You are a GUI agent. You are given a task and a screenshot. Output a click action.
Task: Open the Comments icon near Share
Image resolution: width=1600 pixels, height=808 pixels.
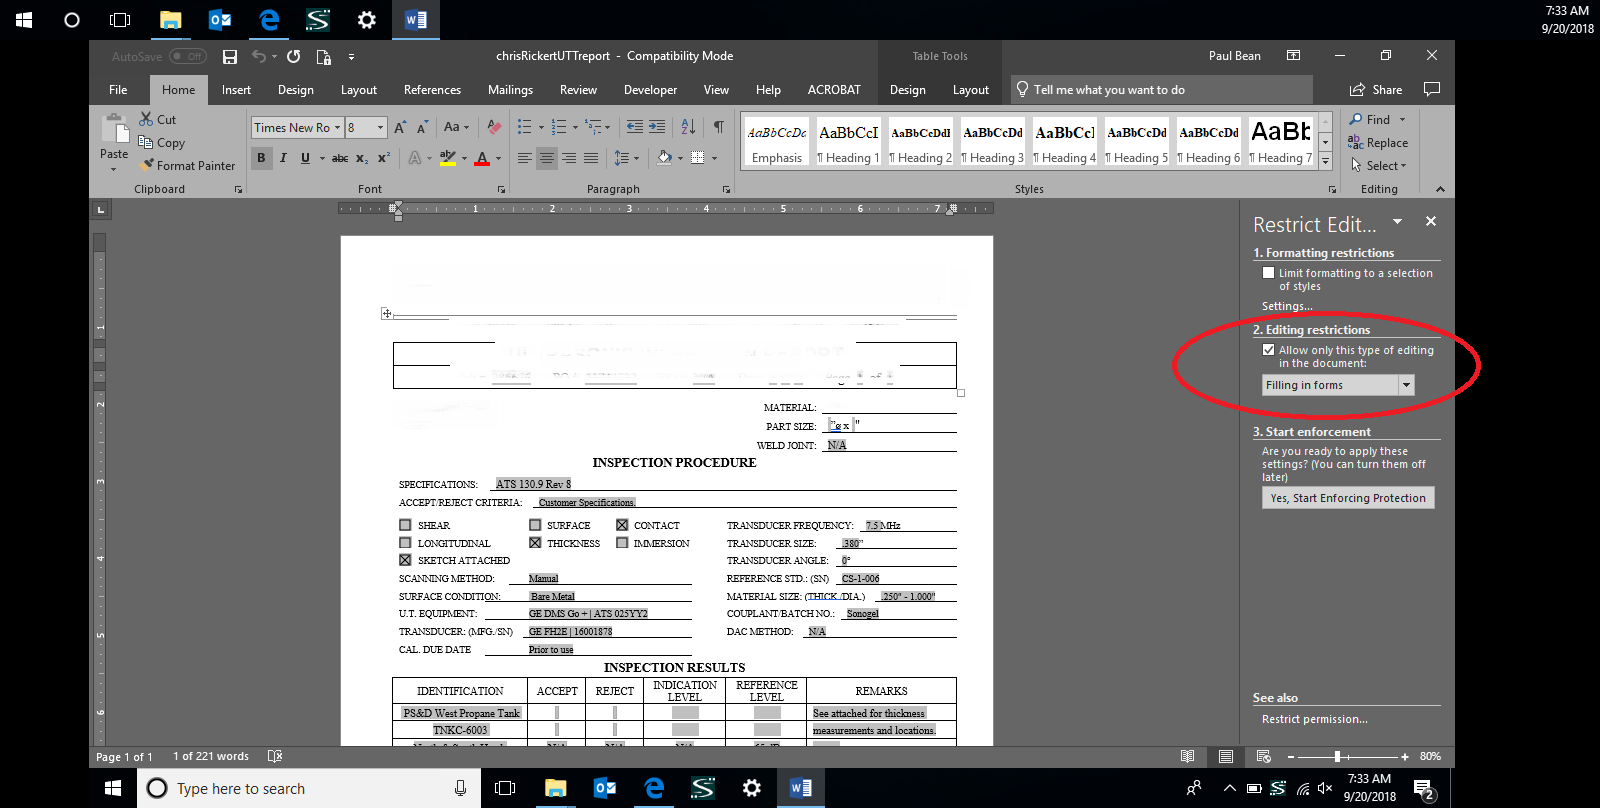pyautogui.click(x=1432, y=89)
